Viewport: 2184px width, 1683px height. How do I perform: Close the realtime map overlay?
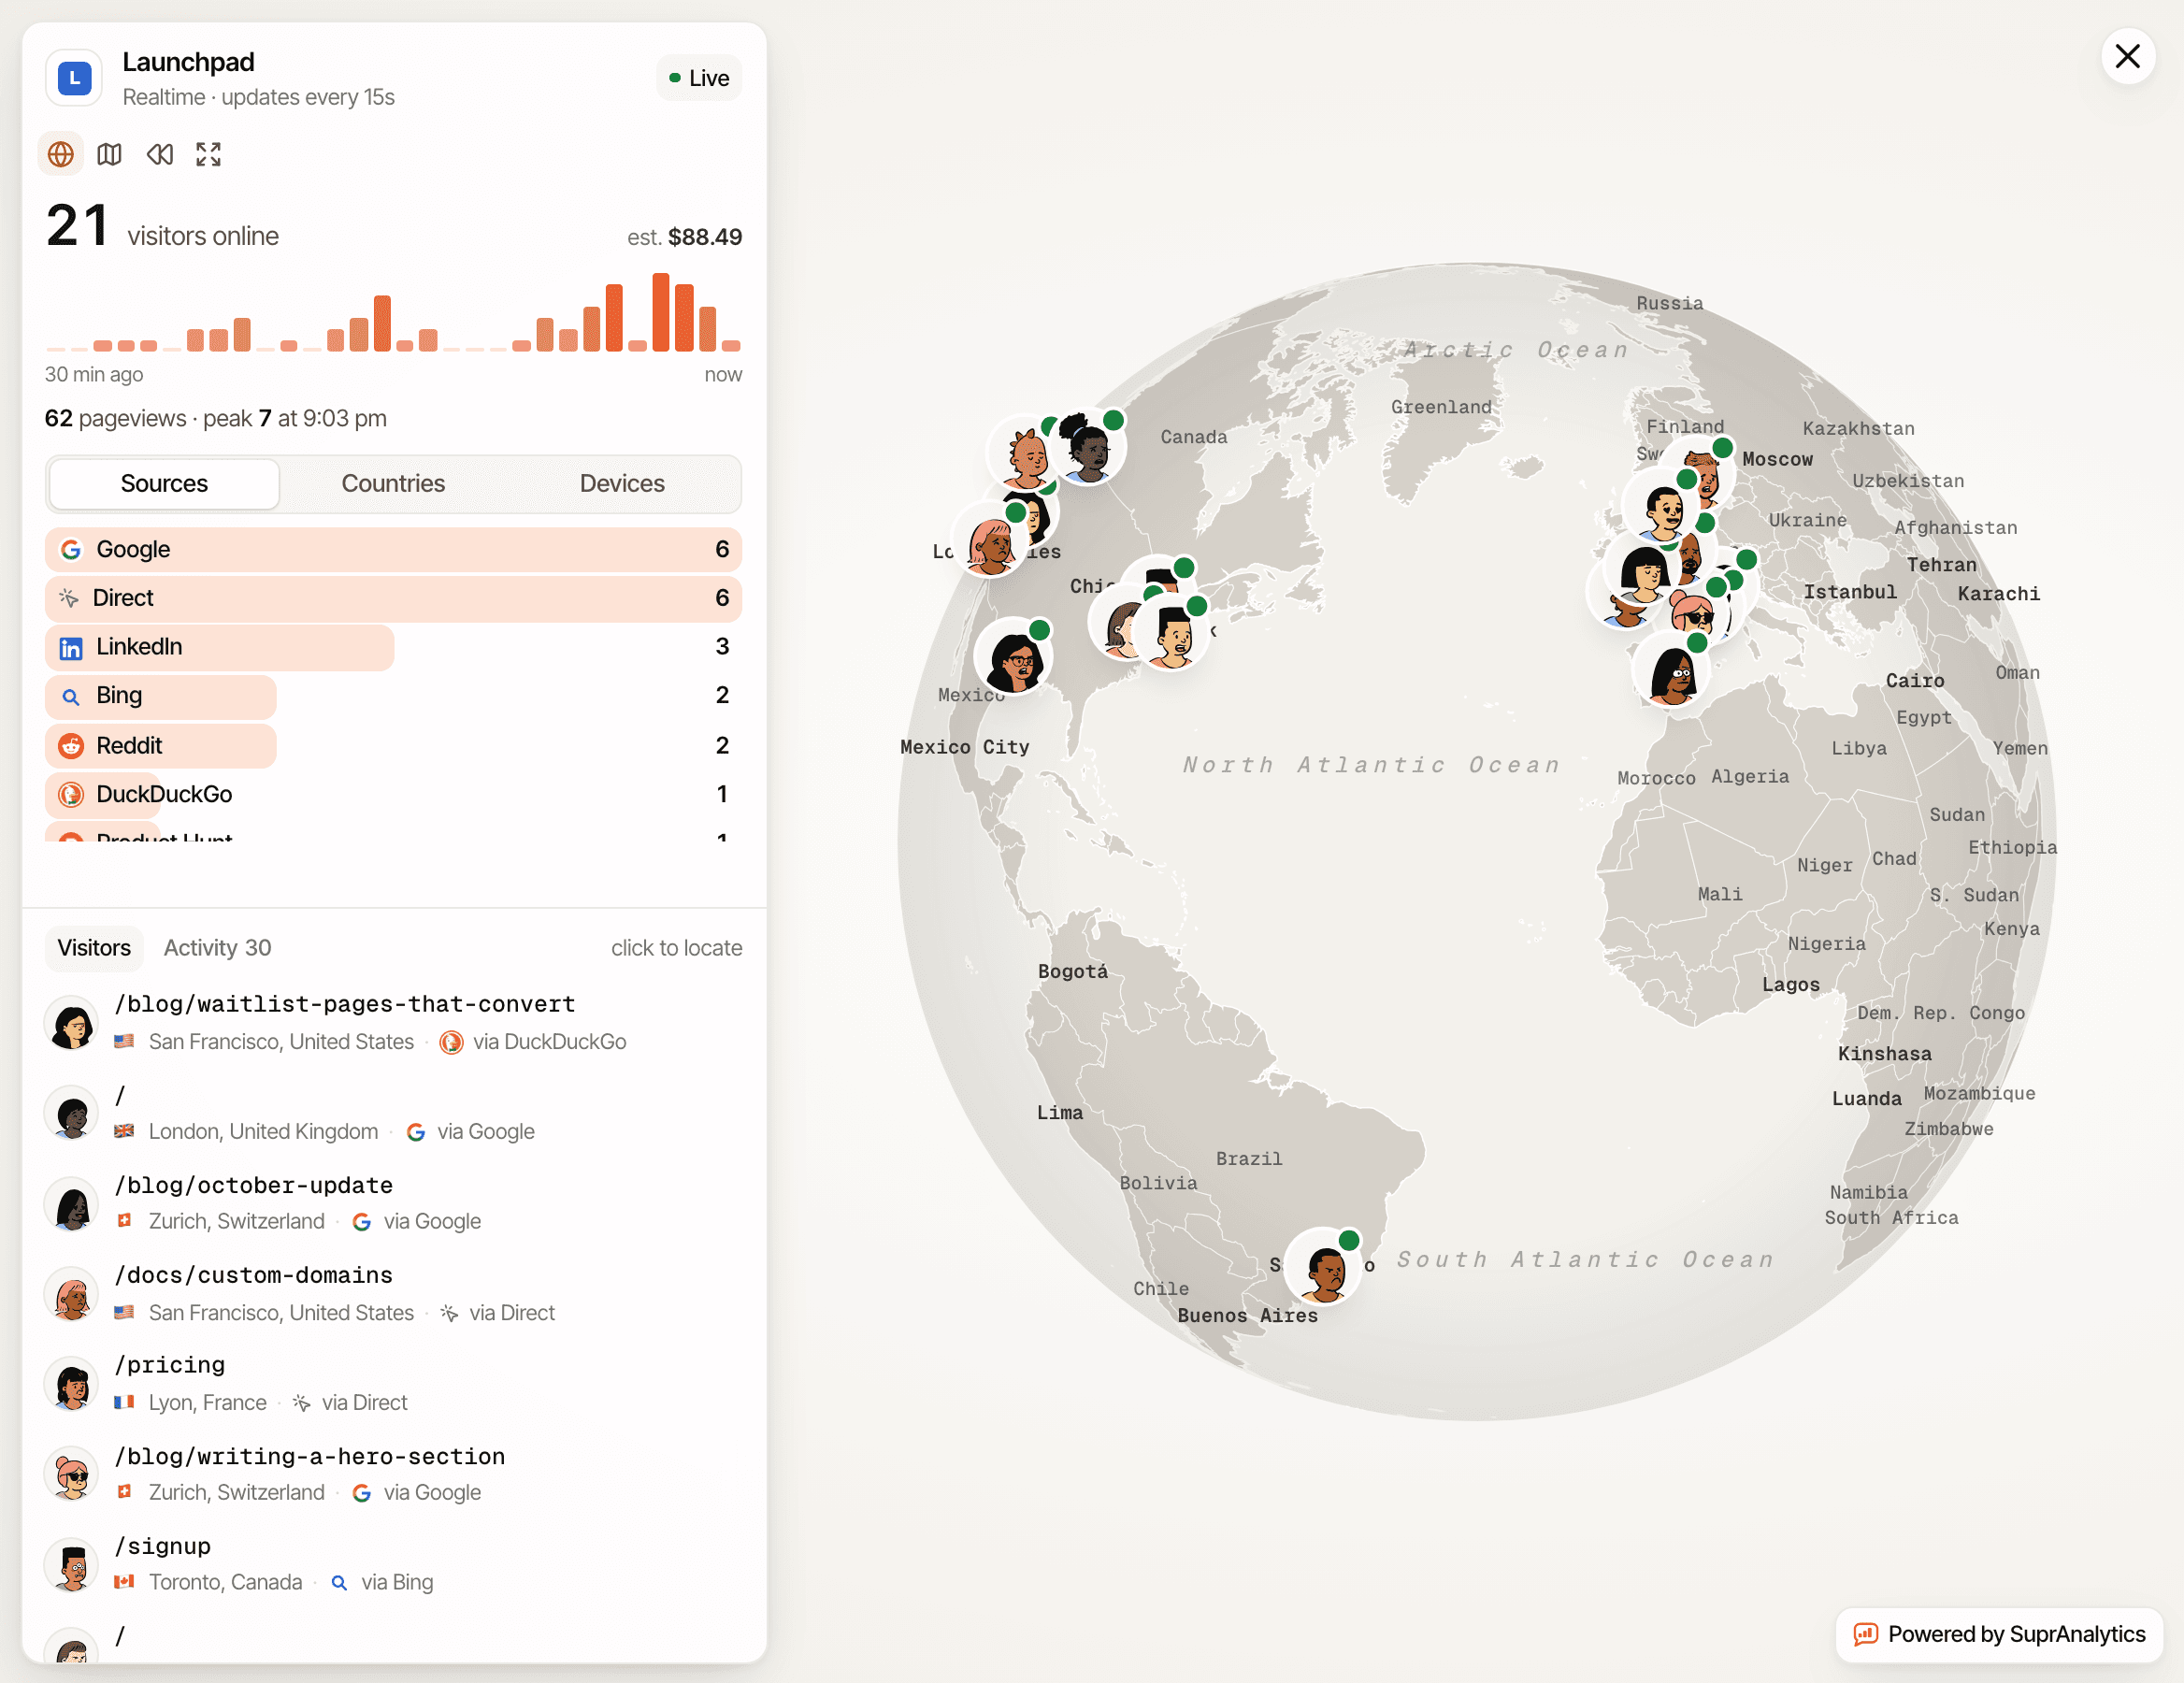[x=2128, y=56]
